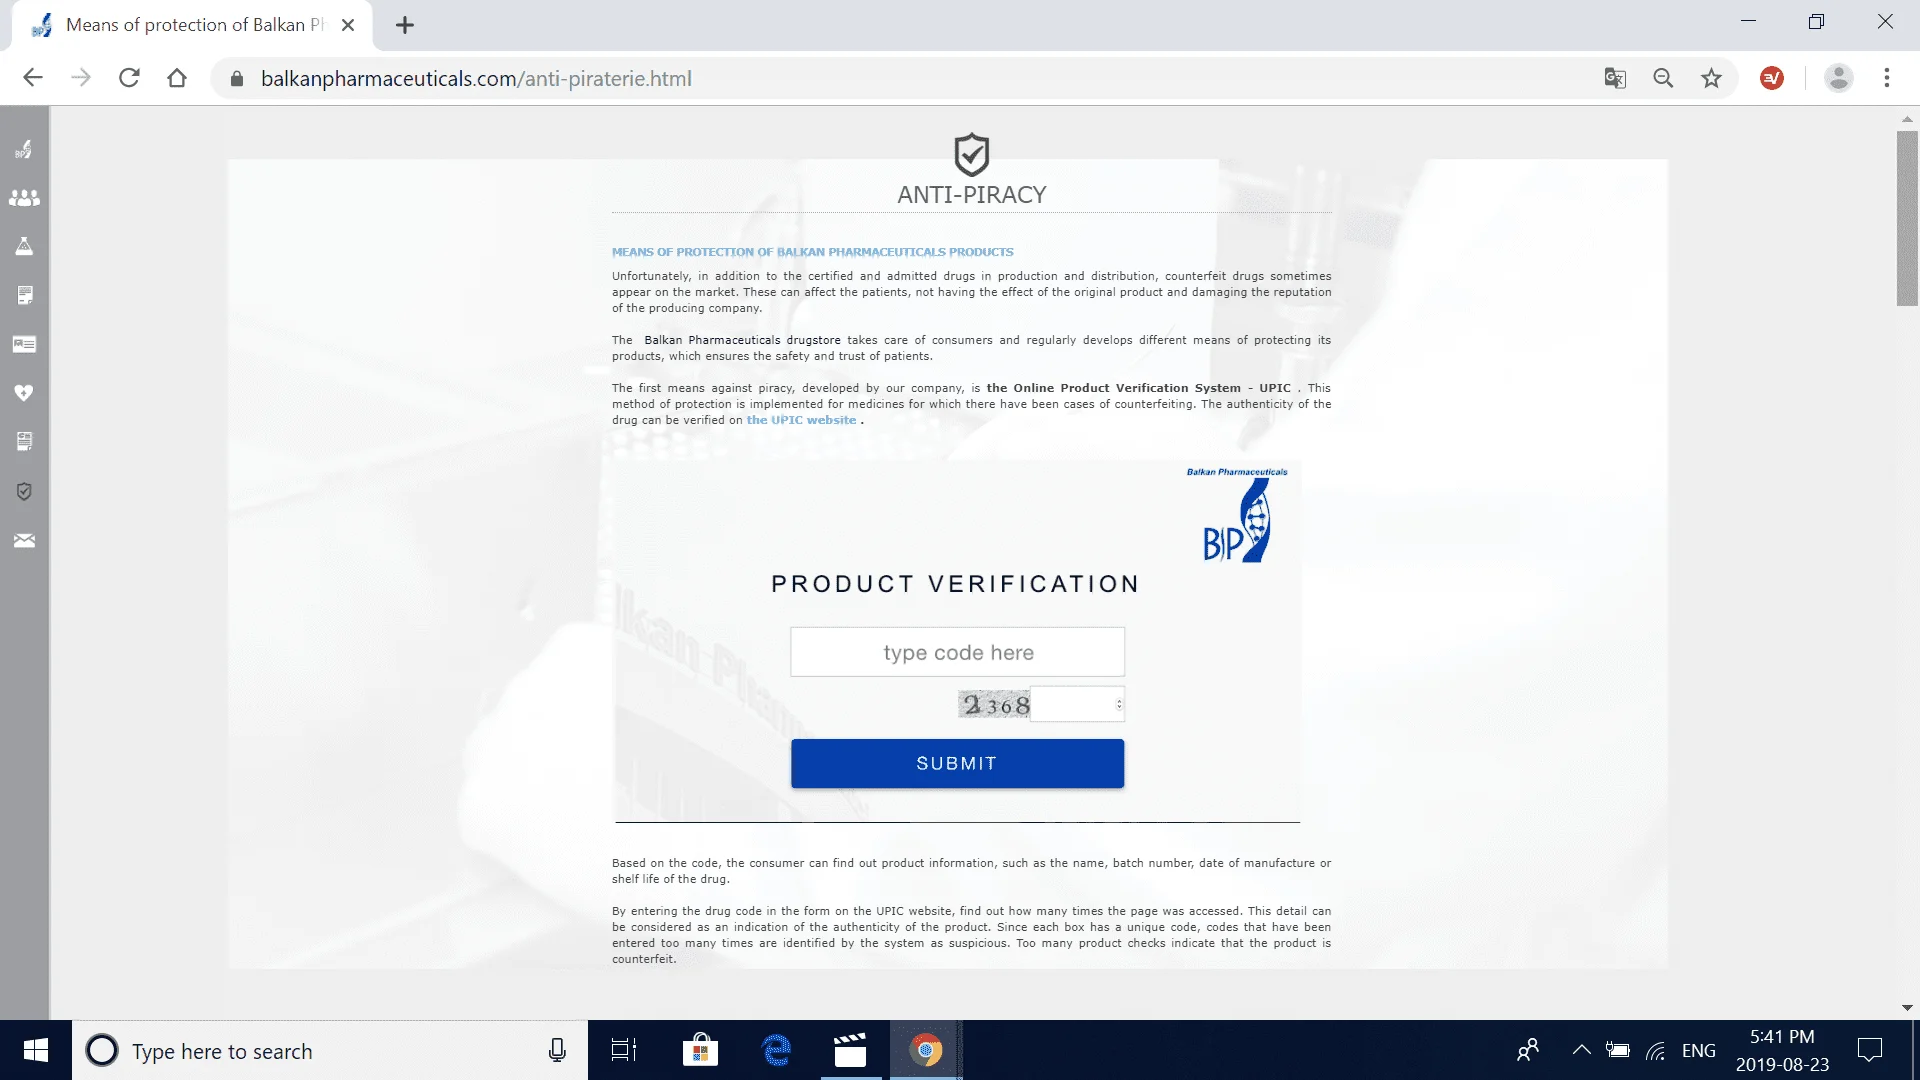Open the browser home page icon
This screenshot has width=1920, height=1080.
click(x=177, y=78)
